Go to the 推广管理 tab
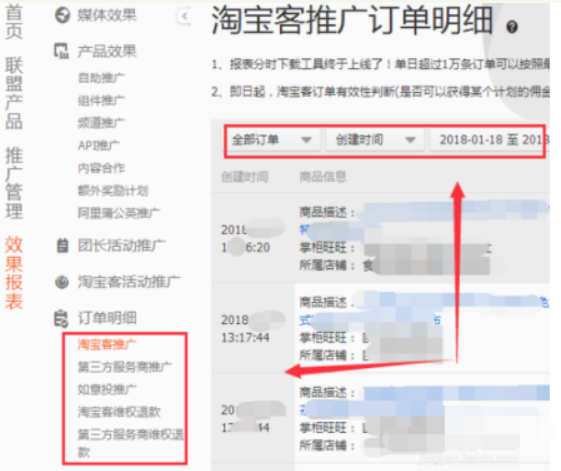Viewport: 561px width, 471px height. (x=14, y=183)
